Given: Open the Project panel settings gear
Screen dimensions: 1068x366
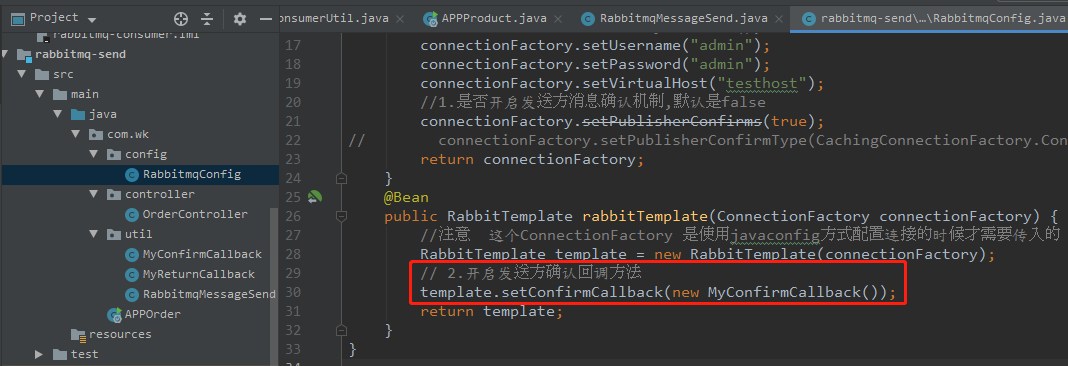Looking at the screenshot, I should click(240, 18).
